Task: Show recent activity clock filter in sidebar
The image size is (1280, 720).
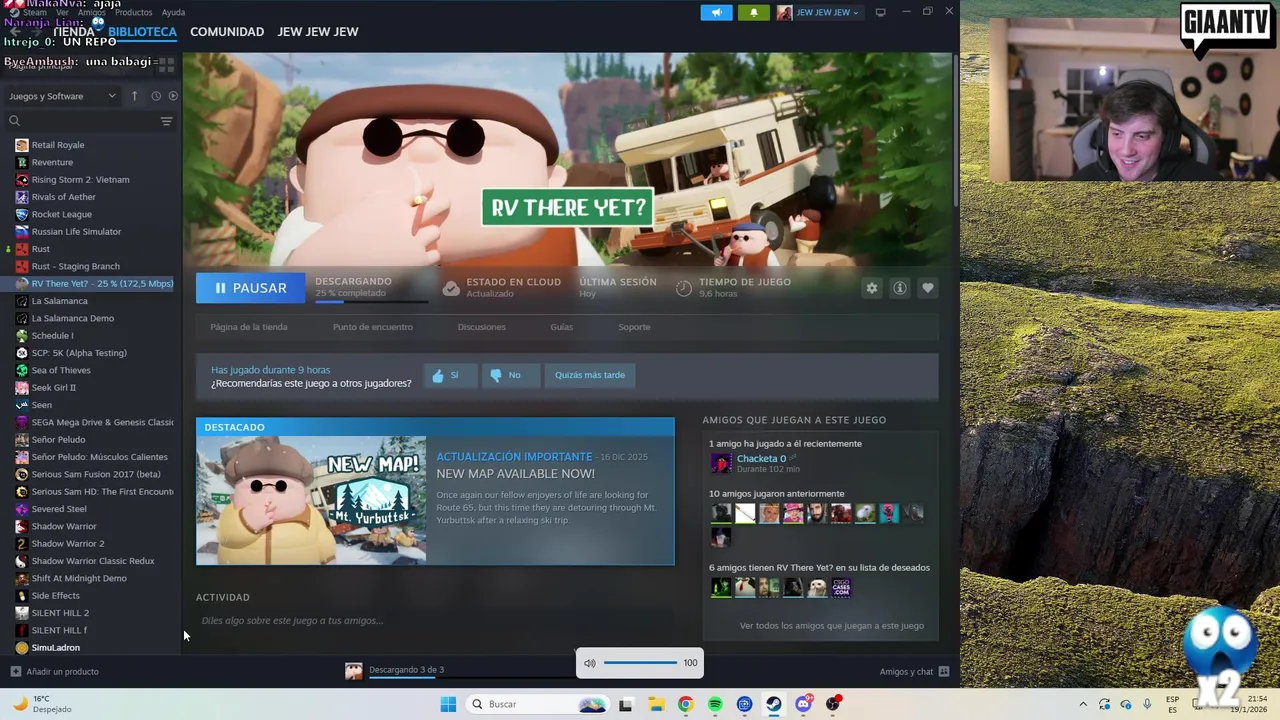Action: point(156,96)
